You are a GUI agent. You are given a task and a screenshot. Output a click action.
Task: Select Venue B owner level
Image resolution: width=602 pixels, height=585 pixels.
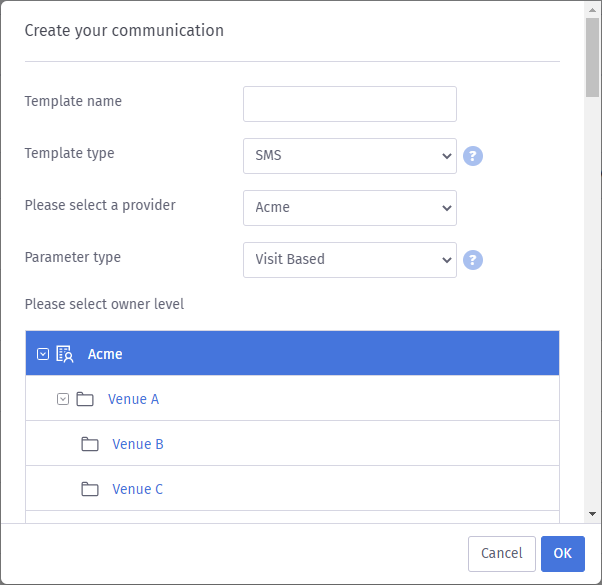(138, 444)
